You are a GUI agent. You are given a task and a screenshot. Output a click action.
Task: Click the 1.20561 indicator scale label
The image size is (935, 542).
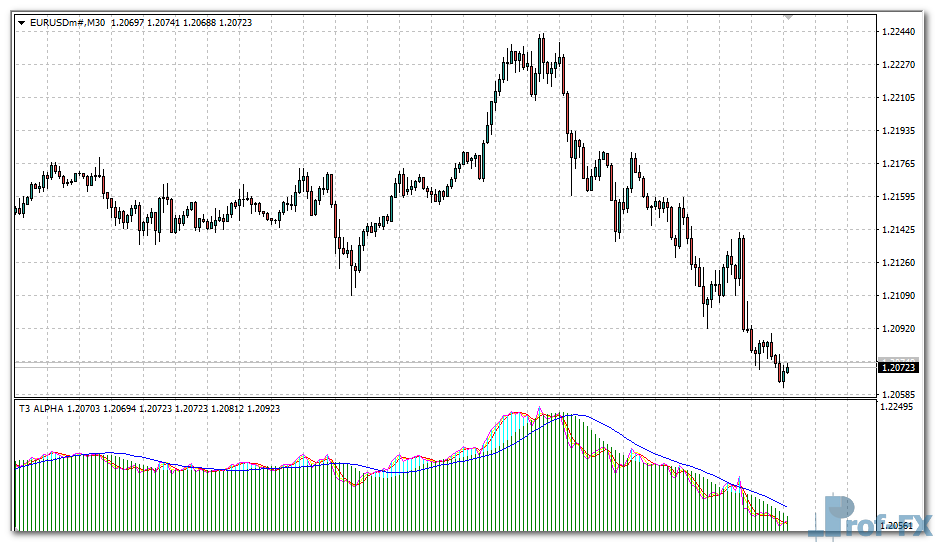tap(898, 524)
